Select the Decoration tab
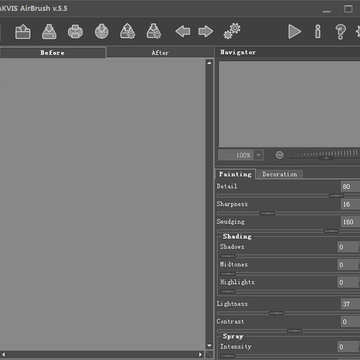Image resolution: width=360 pixels, height=360 pixels. [279, 174]
